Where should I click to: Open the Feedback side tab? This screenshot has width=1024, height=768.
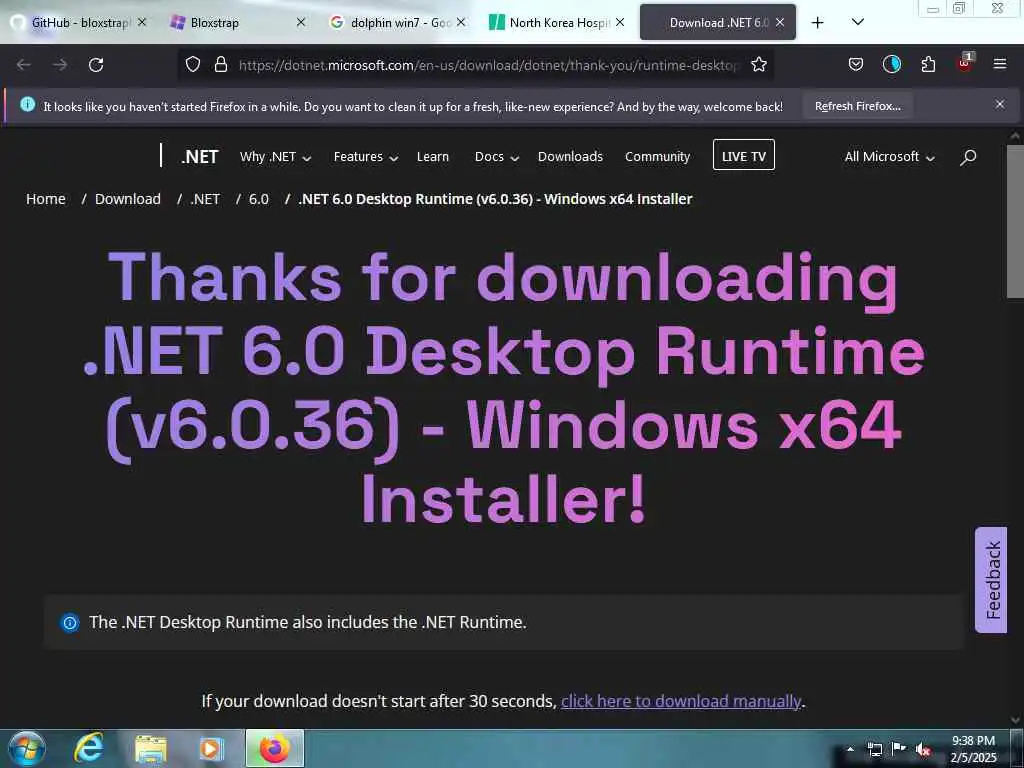click(991, 580)
